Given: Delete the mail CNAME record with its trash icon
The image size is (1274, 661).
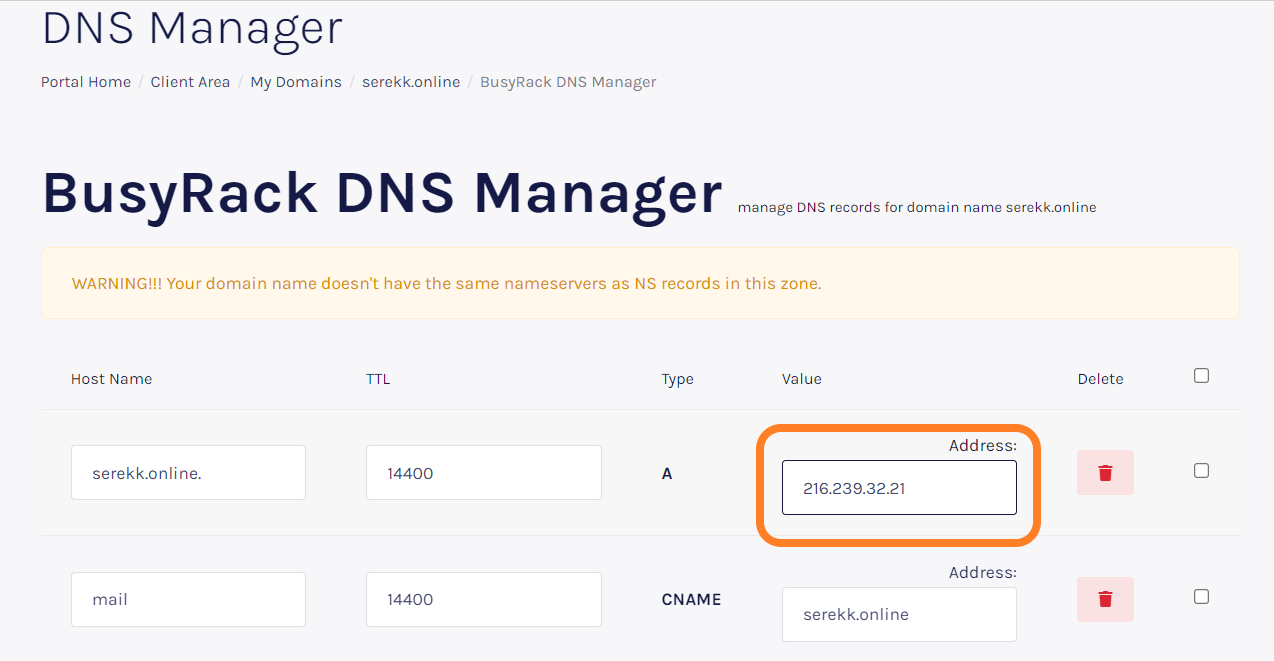Looking at the screenshot, I should pos(1105,599).
